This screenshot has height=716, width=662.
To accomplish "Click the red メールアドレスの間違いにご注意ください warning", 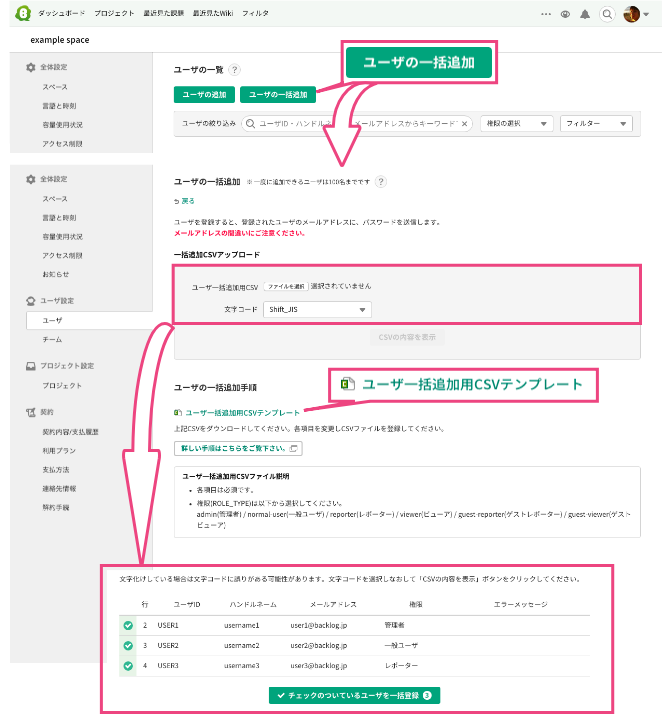I will point(239,233).
